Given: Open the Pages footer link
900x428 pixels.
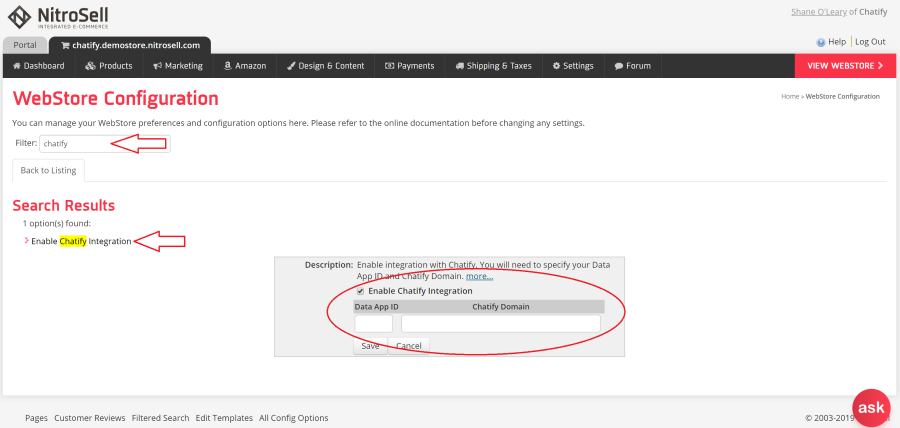Looking at the screenshot, I should 36,418.
